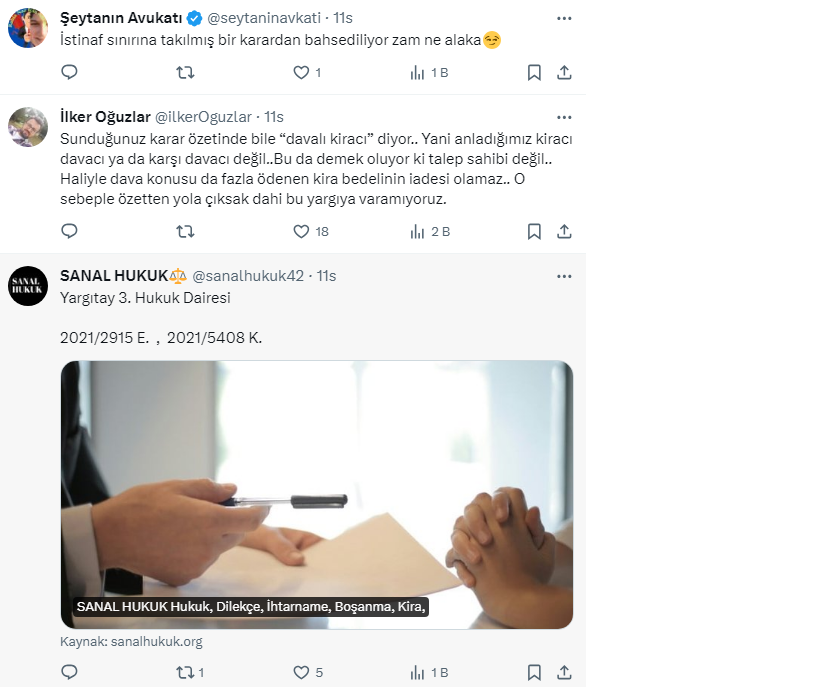Click the Kaynak: sanalhukuk.org source link
Viewport: 837px width, 687px height.
point(131,642)
